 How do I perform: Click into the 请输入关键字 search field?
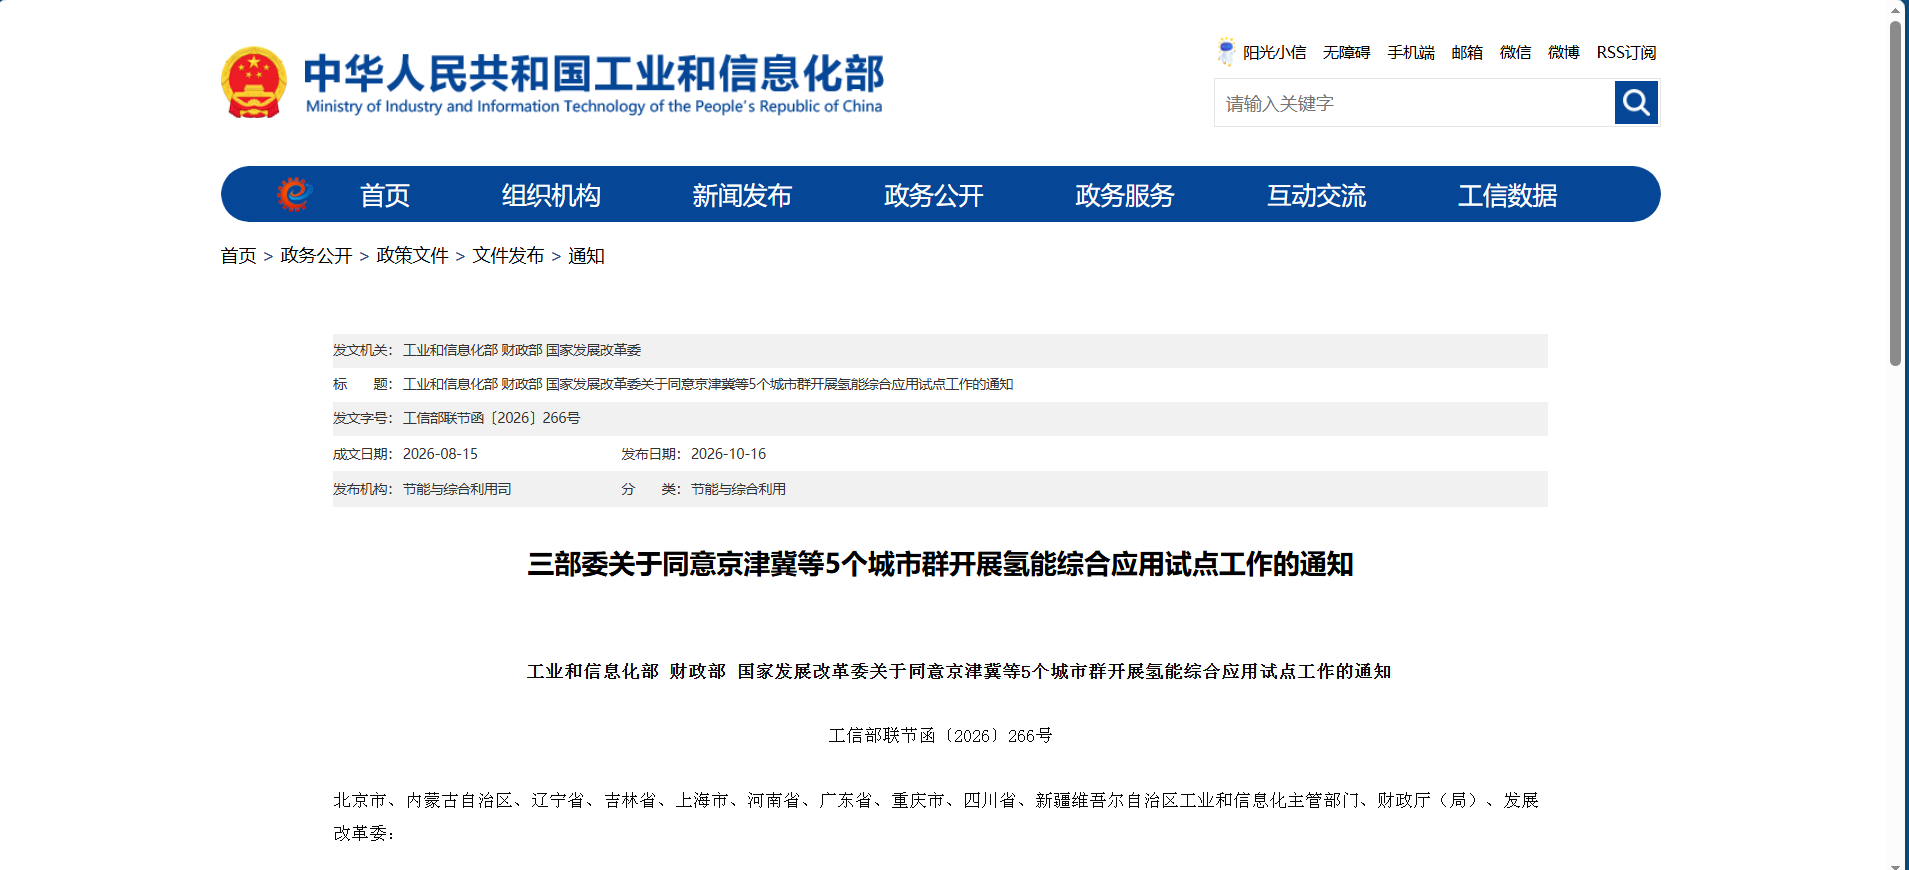(x=1414, y=103)
